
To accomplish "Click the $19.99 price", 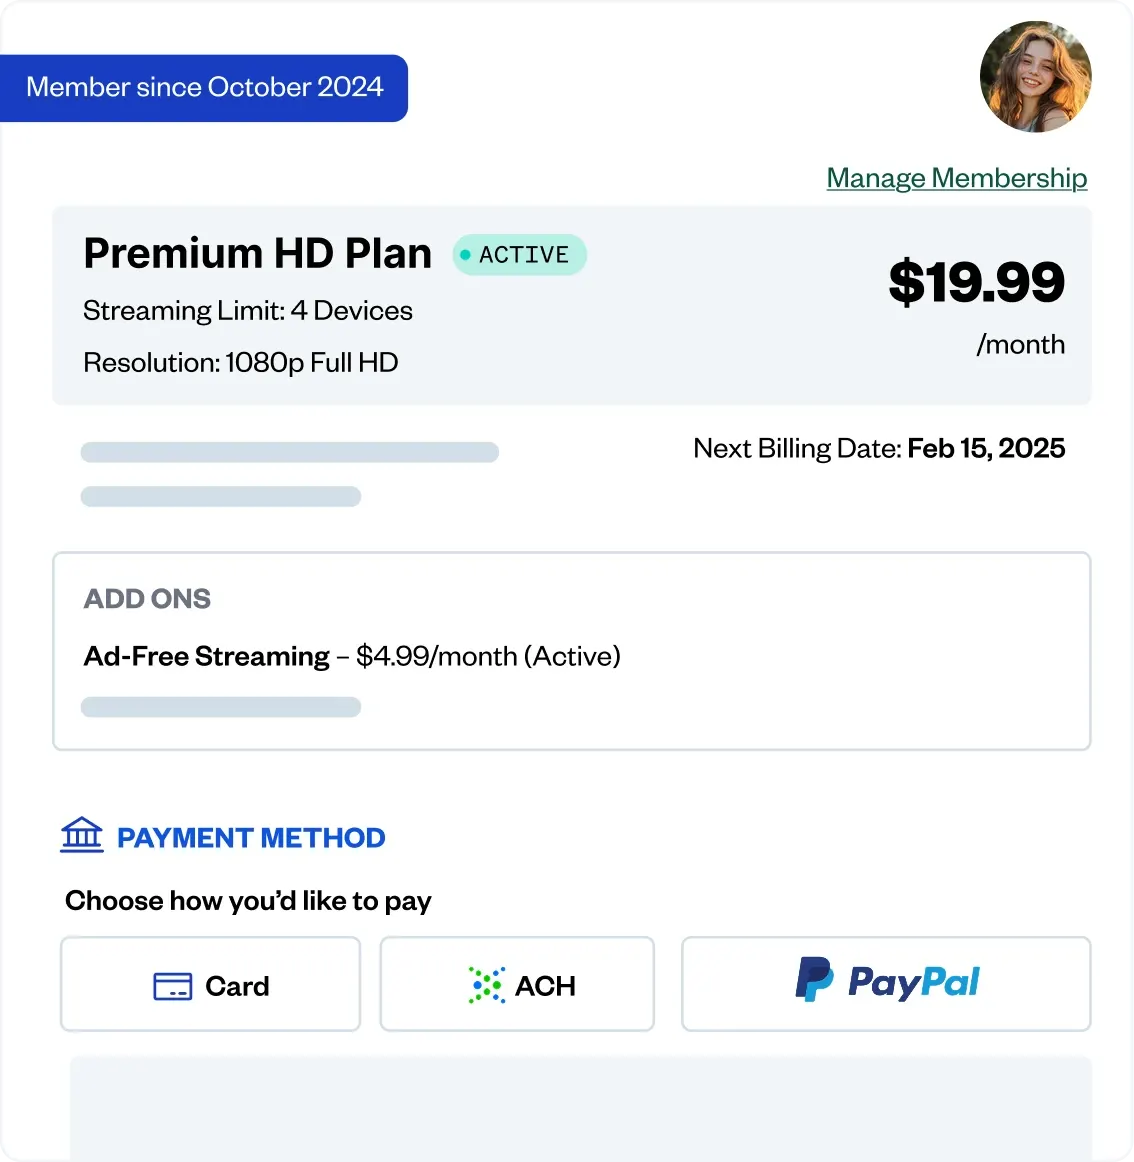I will click(x=976, y=282).
